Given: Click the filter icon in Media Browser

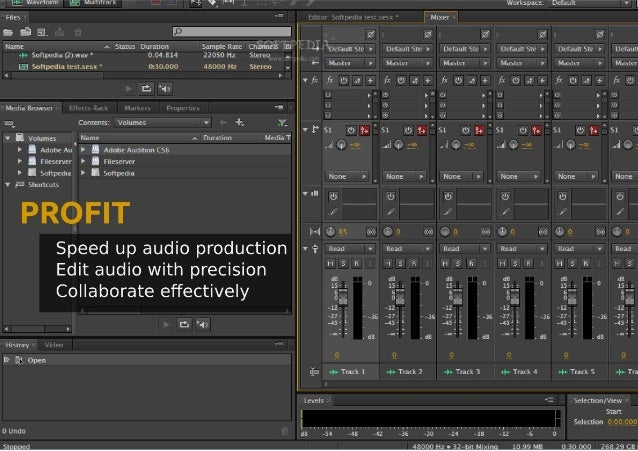Looking at the screenshot, I should point(282,122).
